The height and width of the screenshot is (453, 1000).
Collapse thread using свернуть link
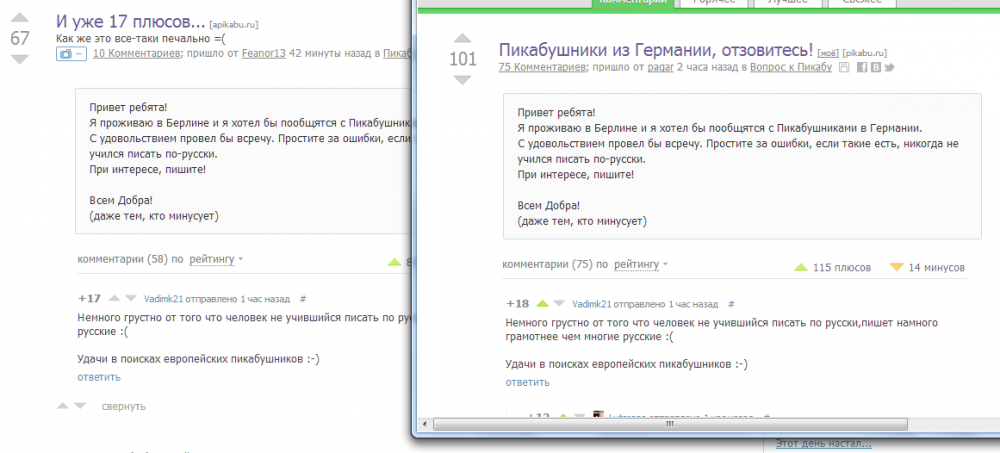[x=123, y=406]
